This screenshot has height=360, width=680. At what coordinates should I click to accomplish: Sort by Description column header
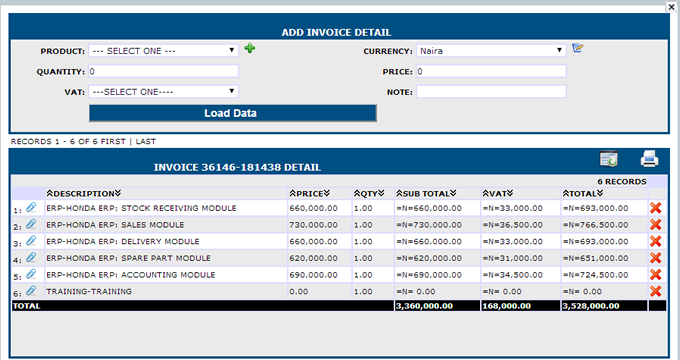[84, 193]
